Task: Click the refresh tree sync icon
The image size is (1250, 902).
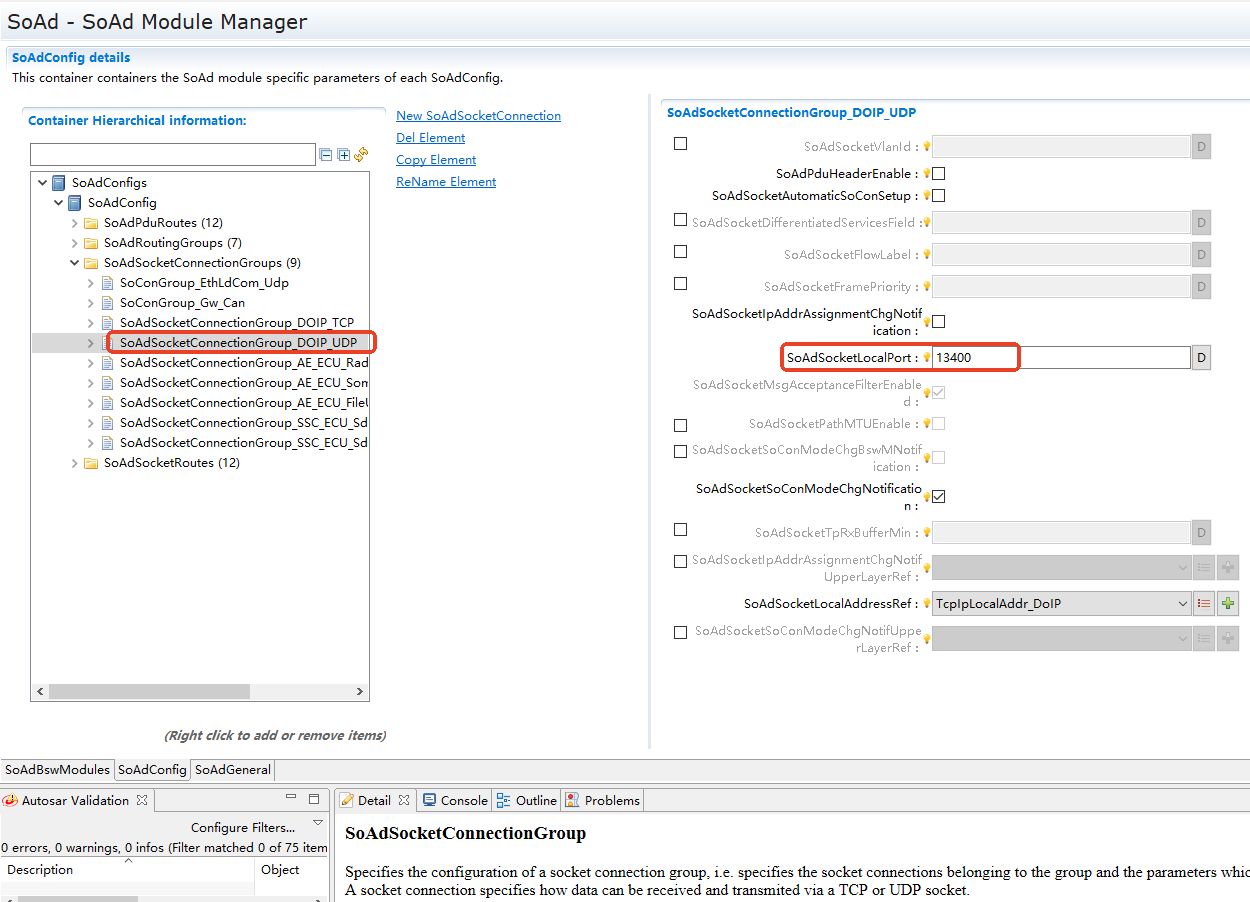Action: [361, 155]
